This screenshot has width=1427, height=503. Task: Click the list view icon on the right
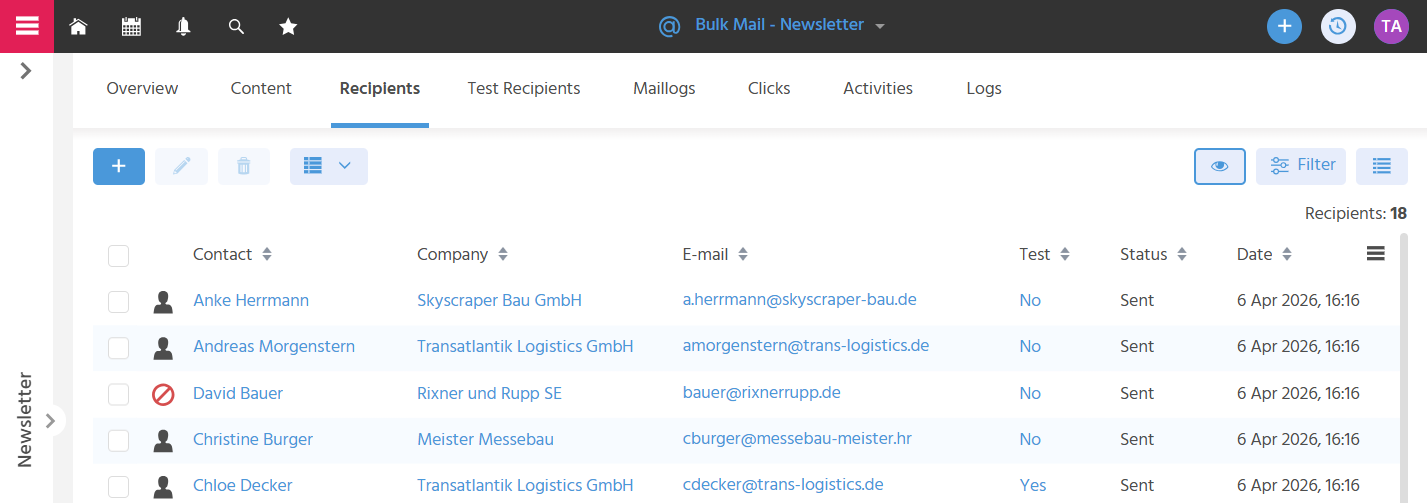1382,166
